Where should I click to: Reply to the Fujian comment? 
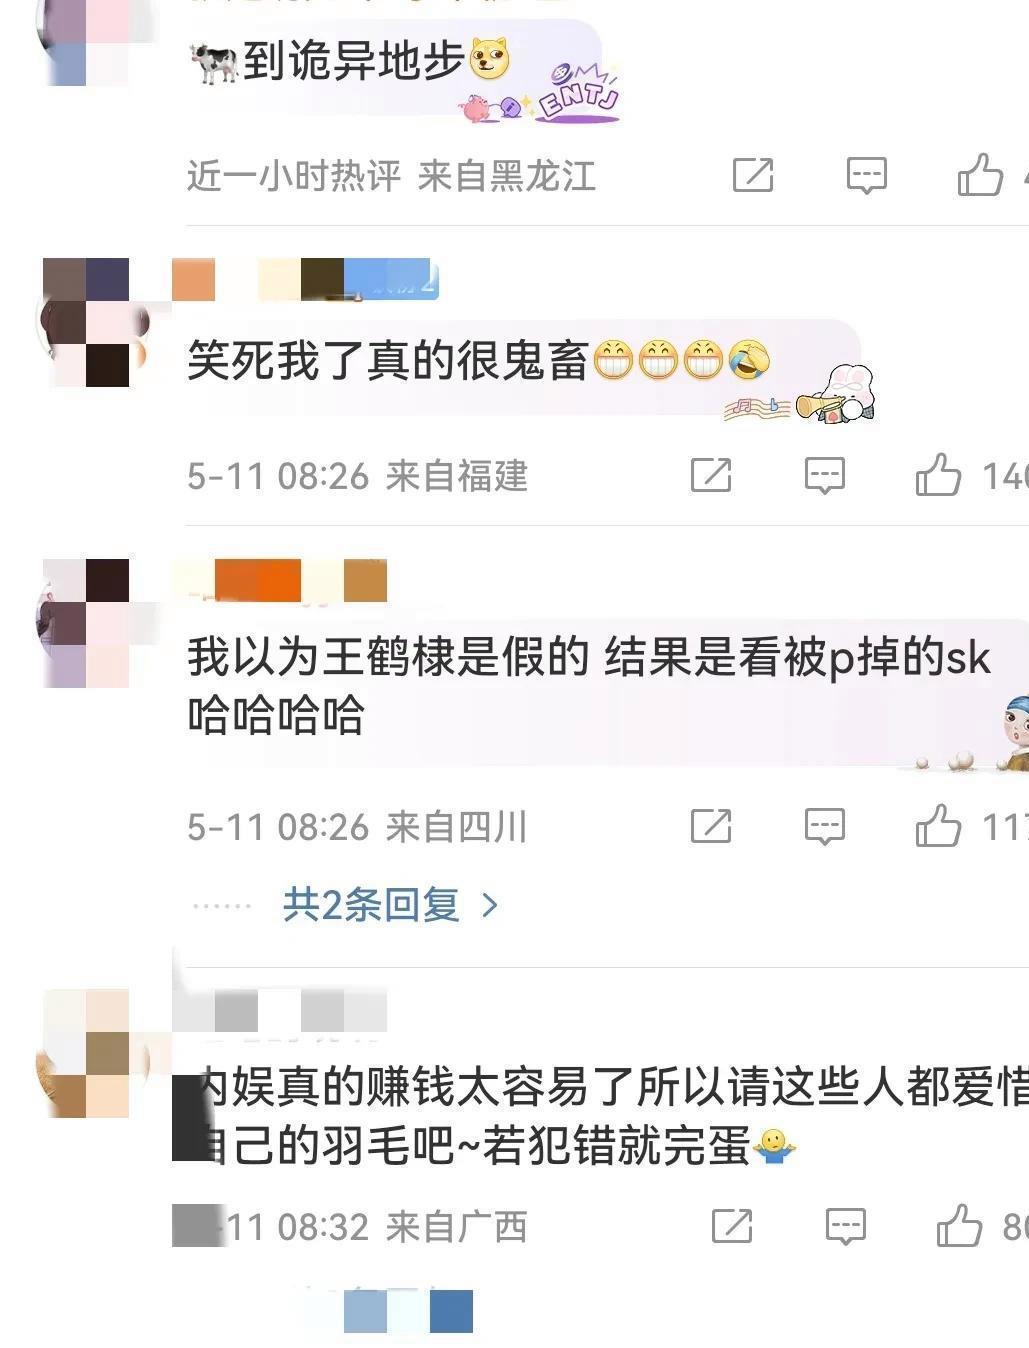point(825,475)
